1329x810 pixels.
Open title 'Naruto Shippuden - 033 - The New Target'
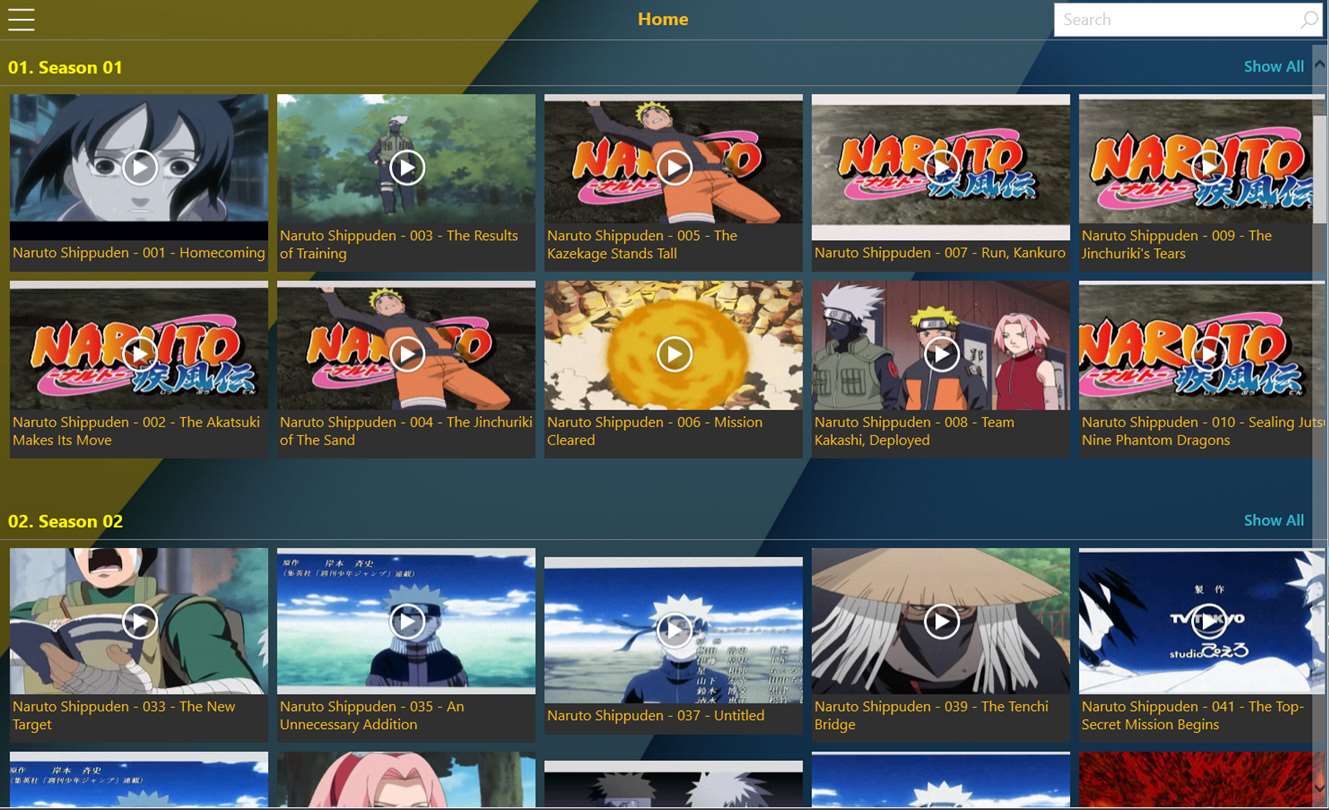click(124, 715)
